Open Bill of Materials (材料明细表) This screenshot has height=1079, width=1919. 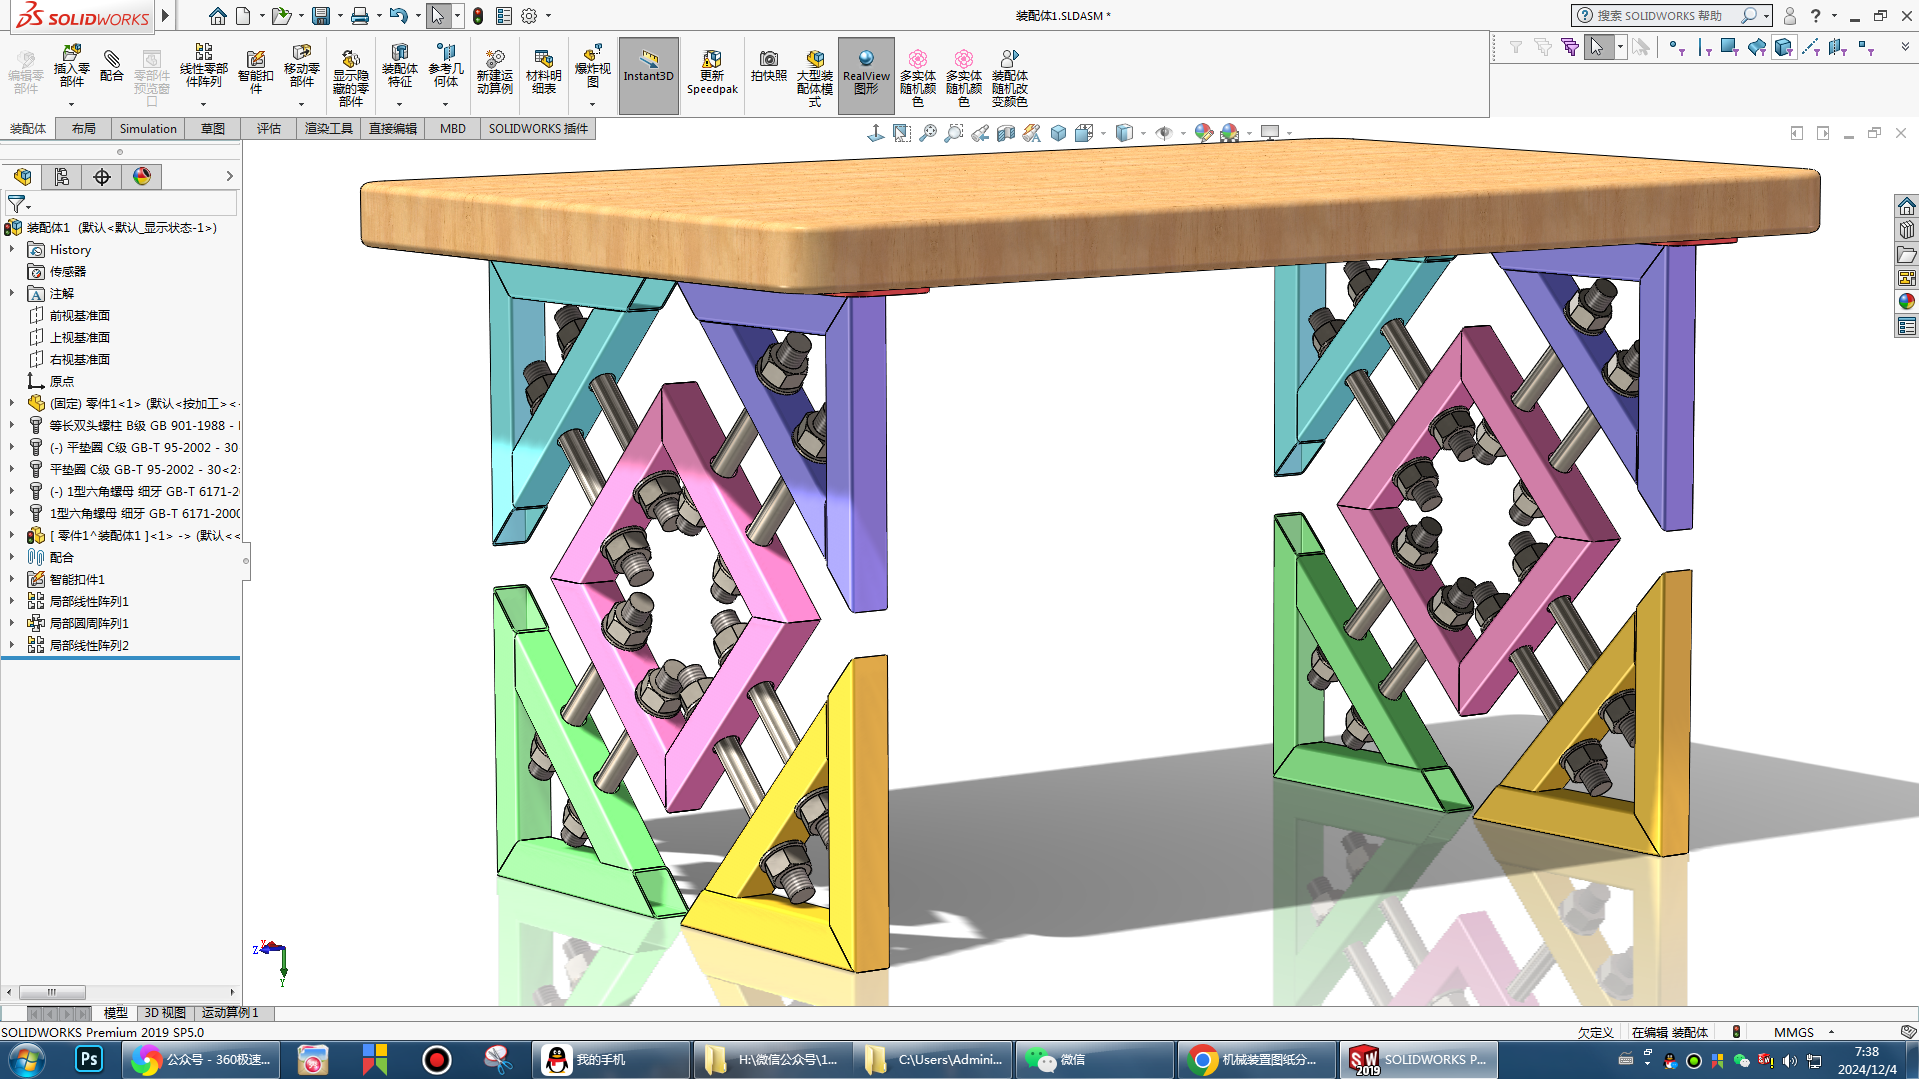(x=543, y=72)
